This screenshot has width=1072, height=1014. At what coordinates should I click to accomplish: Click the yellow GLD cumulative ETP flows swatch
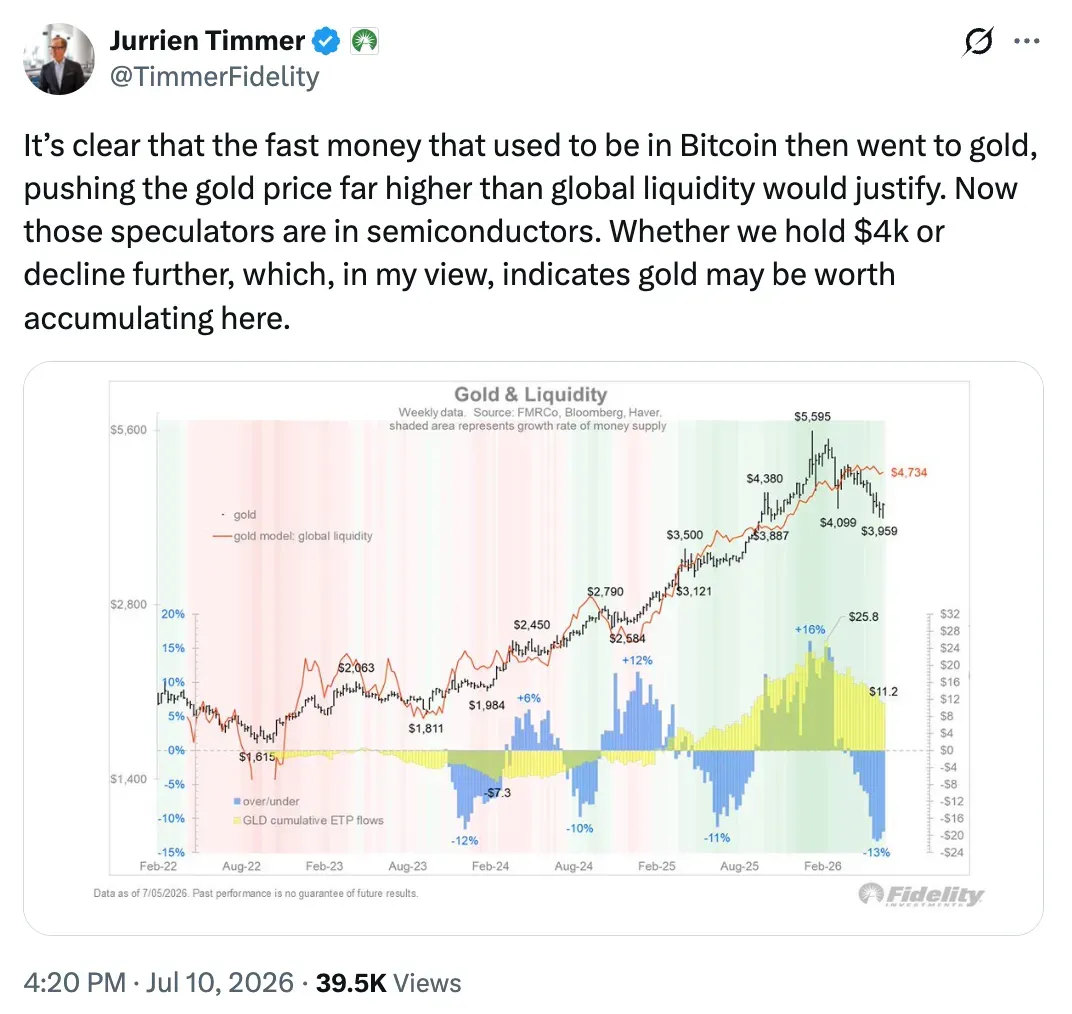[237, 820]
